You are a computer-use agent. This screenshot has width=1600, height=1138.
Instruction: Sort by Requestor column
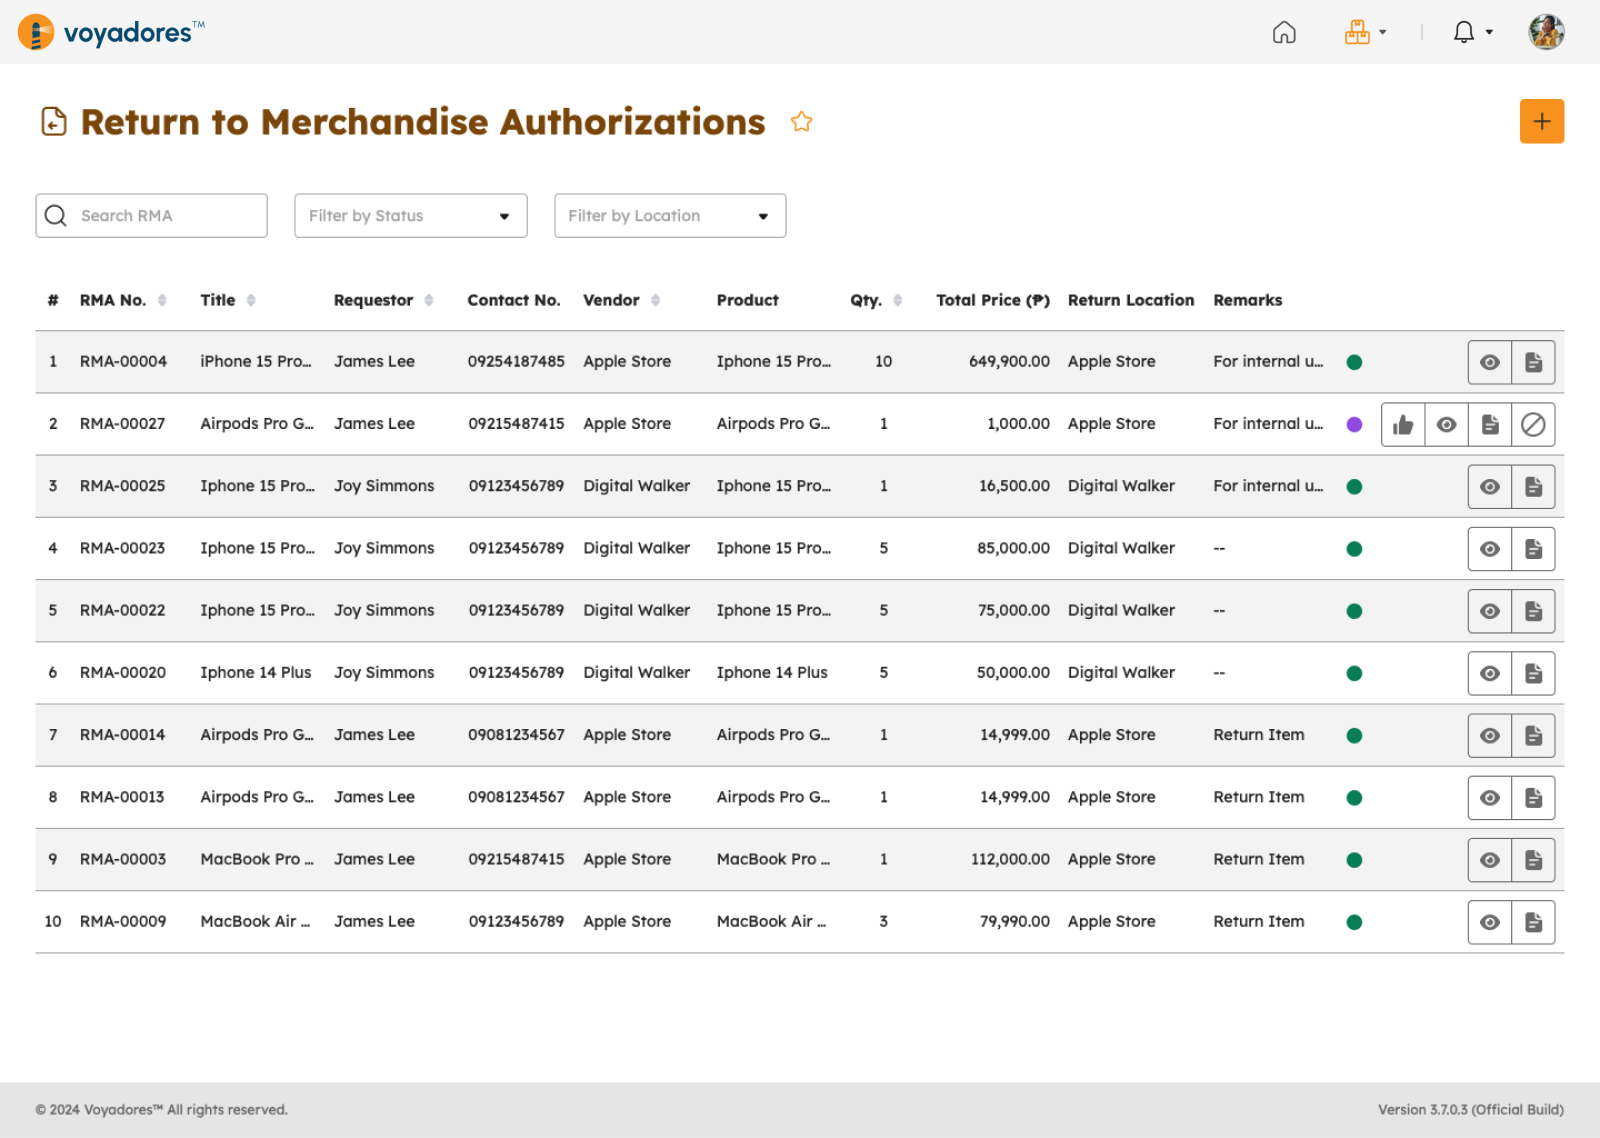pos(429,300)
